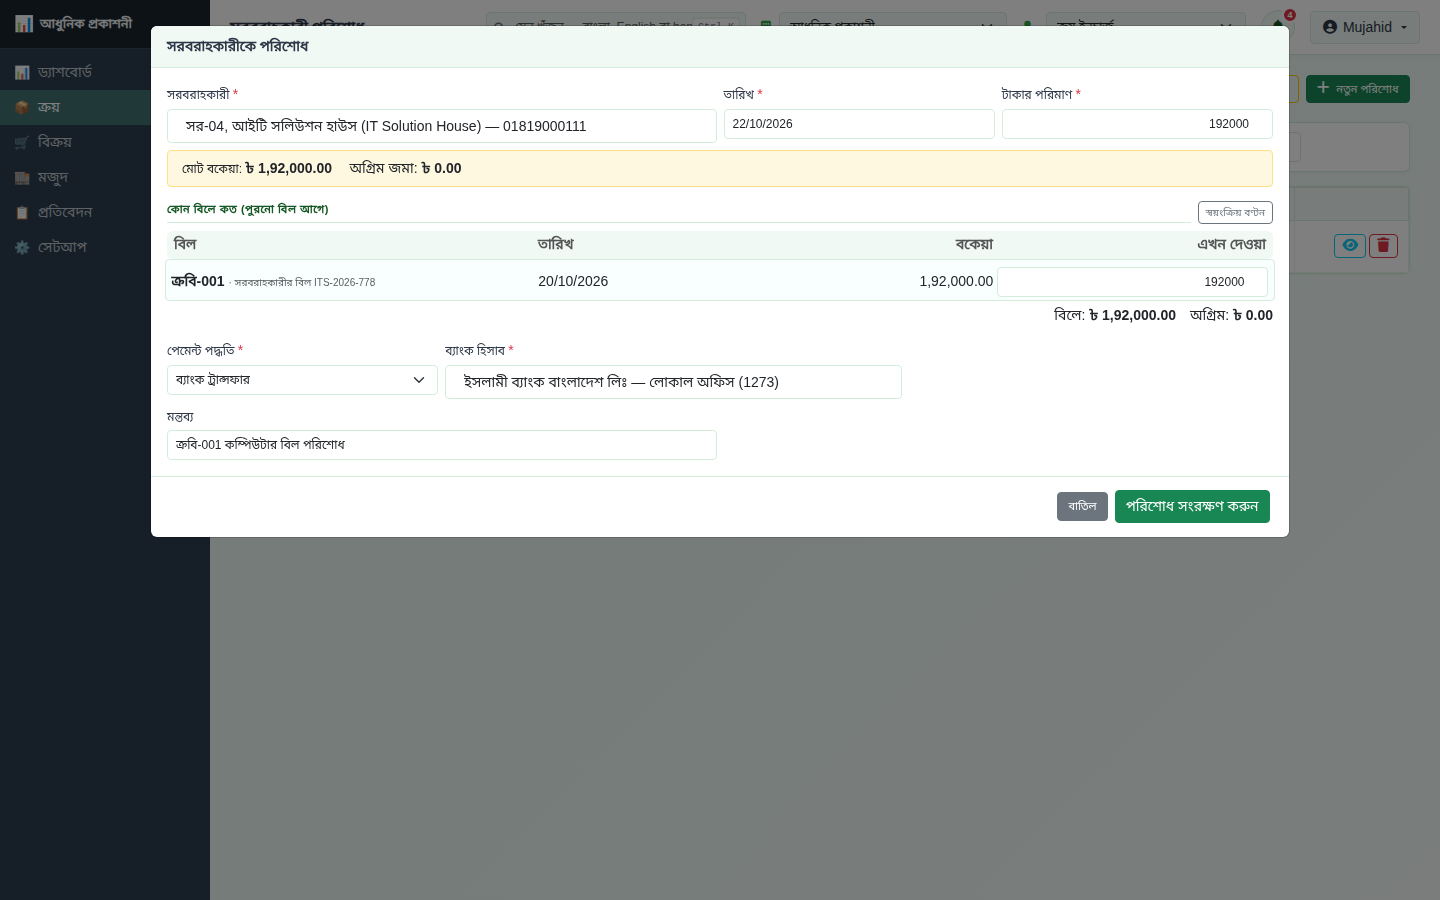The width and height of the screenshot is (1440, 900).
Task: Click the view (eye) icon in the background row
Action: pyautogui.click(x=1350, y=245)
